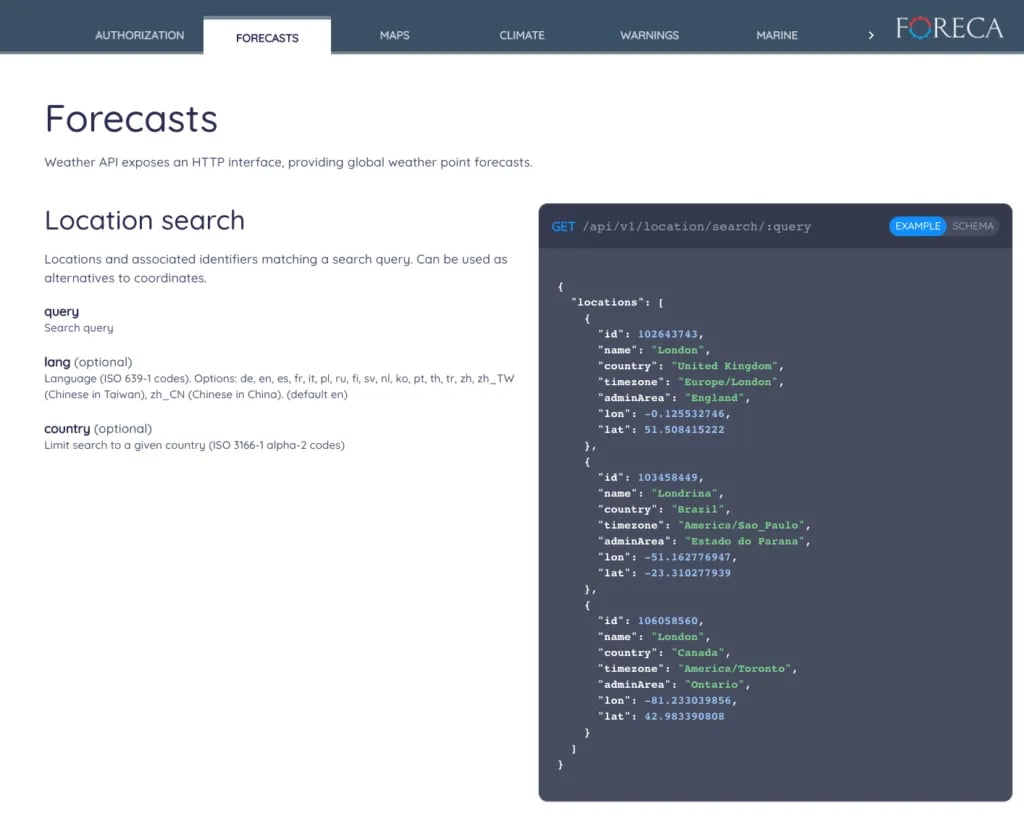Screen dimensions: 1024x816
Task: Click the lon value -81.233039856
Action: 688,700
